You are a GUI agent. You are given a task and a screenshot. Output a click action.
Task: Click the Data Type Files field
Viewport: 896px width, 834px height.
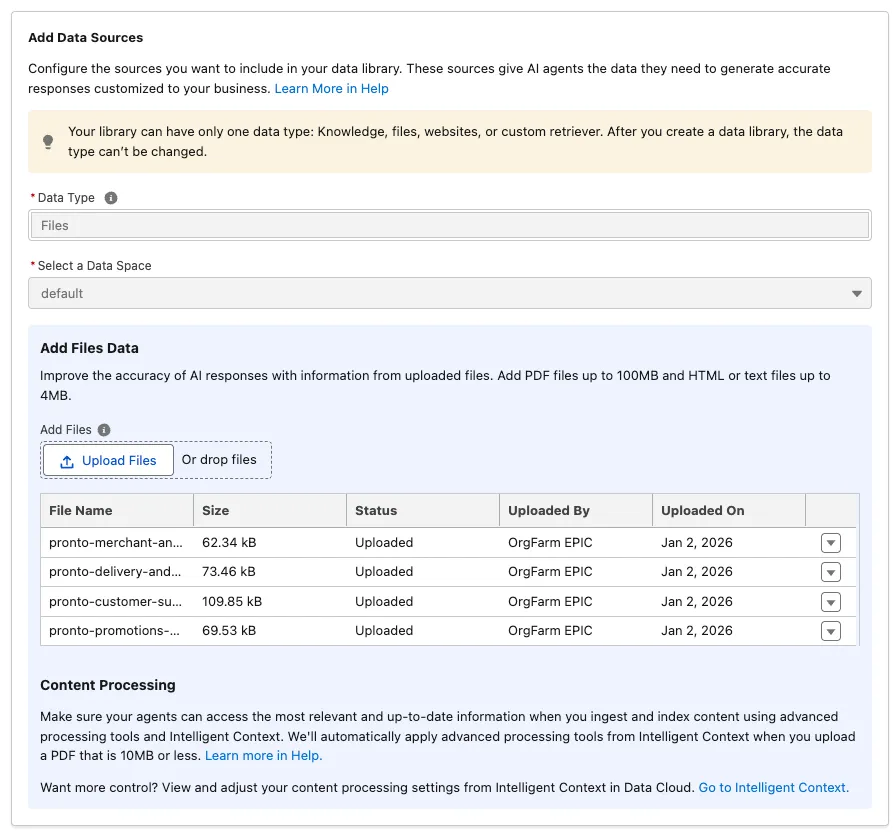pos(449,226)
